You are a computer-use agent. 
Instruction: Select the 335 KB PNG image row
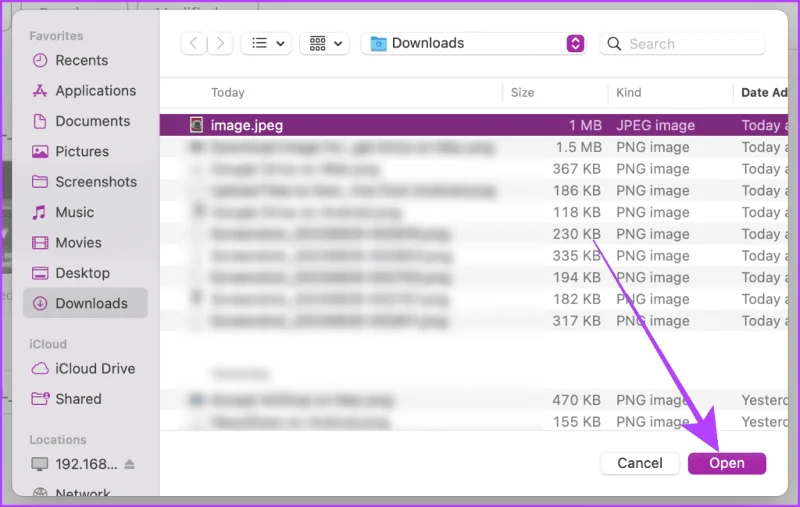point(473,256)
